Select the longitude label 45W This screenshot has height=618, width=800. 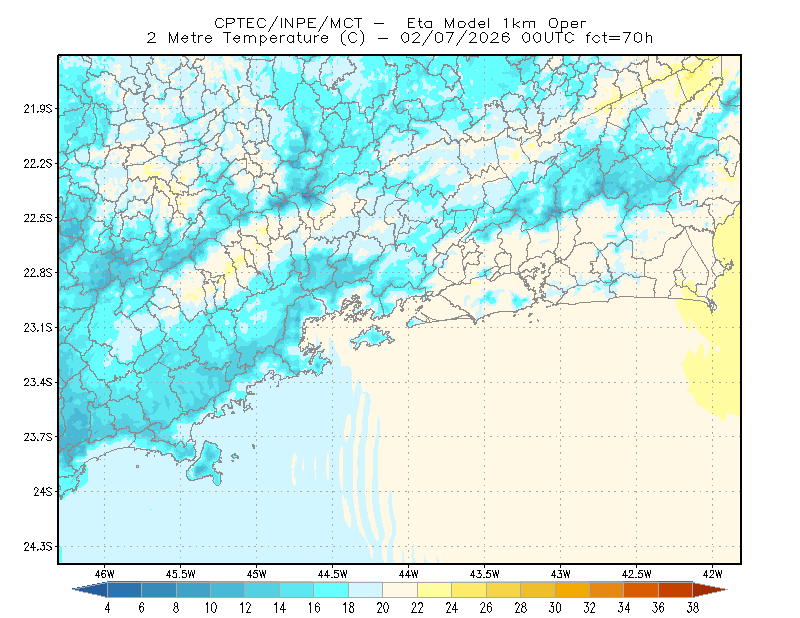[257, 574]
